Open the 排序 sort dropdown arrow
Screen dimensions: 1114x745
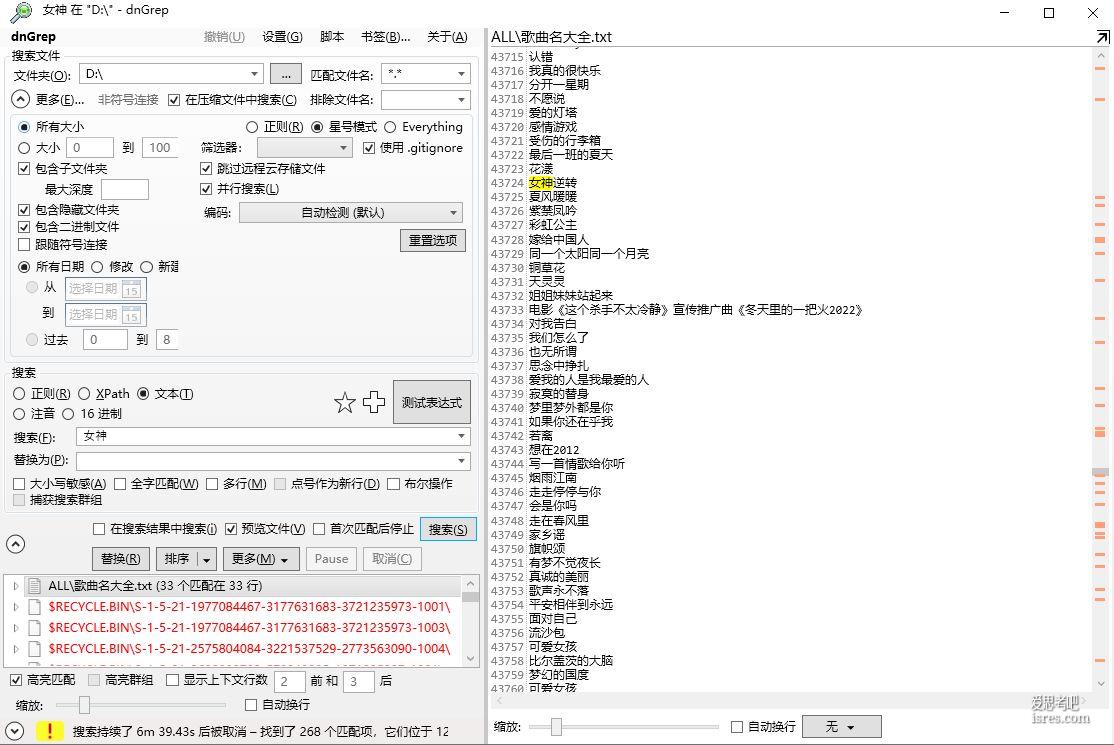tap(207, 560)
